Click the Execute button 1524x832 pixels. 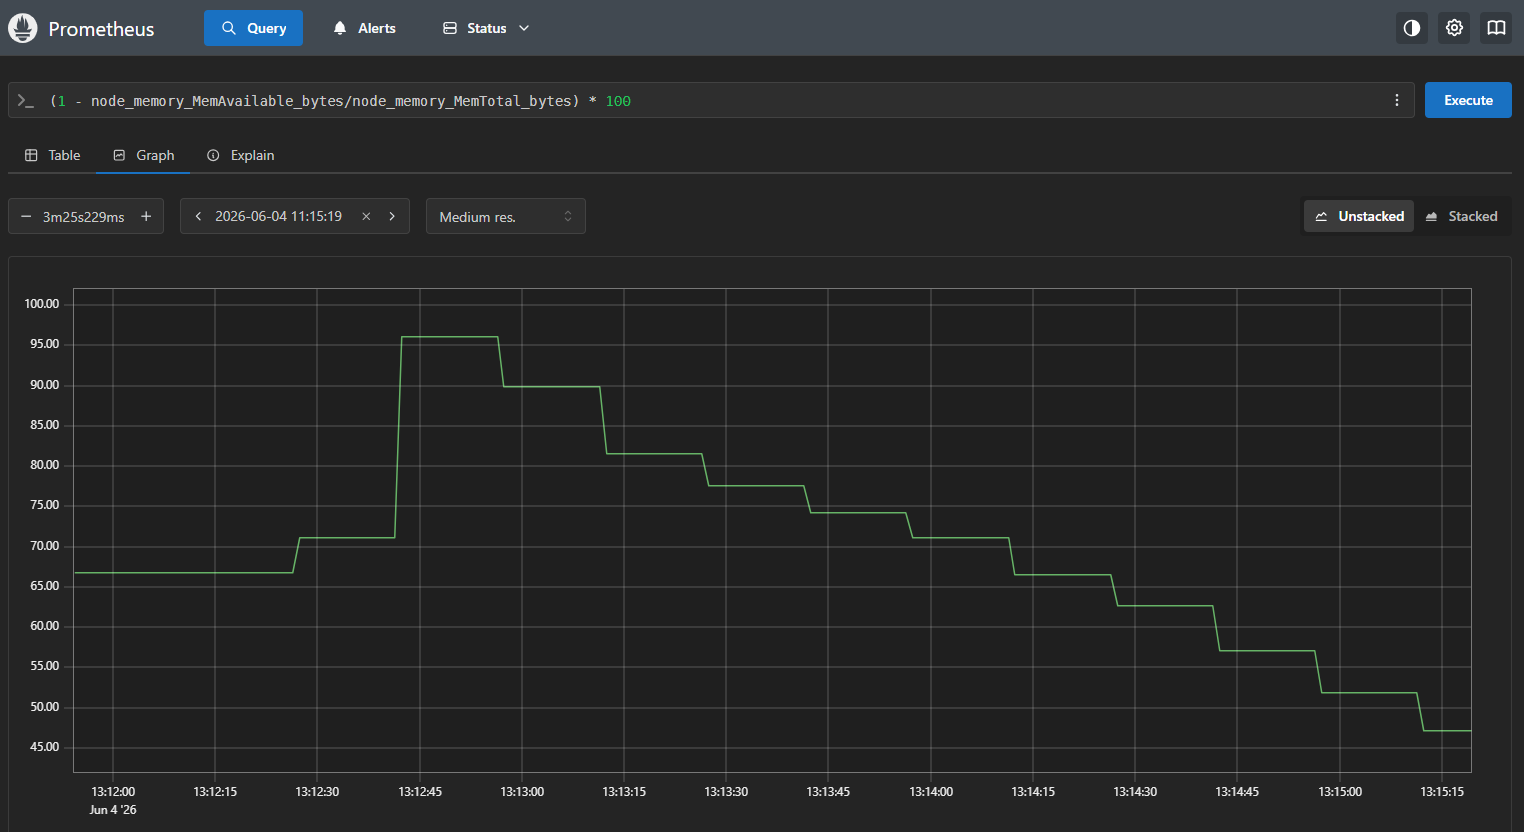(x=1468, y=100)
